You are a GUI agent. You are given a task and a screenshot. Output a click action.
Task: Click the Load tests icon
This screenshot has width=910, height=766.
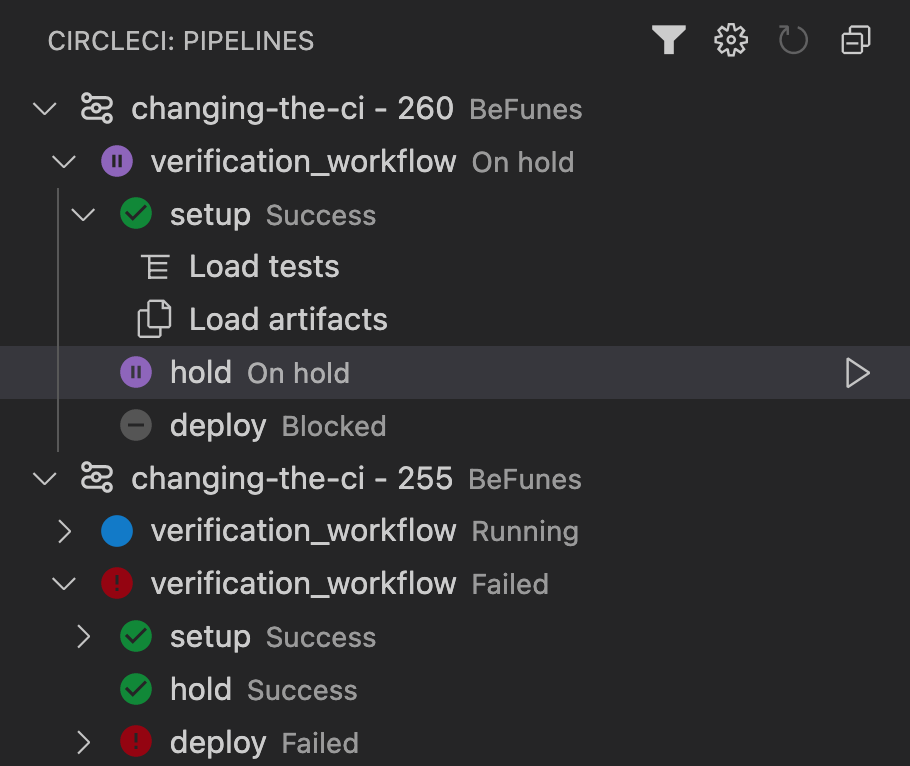pos(155,266)
